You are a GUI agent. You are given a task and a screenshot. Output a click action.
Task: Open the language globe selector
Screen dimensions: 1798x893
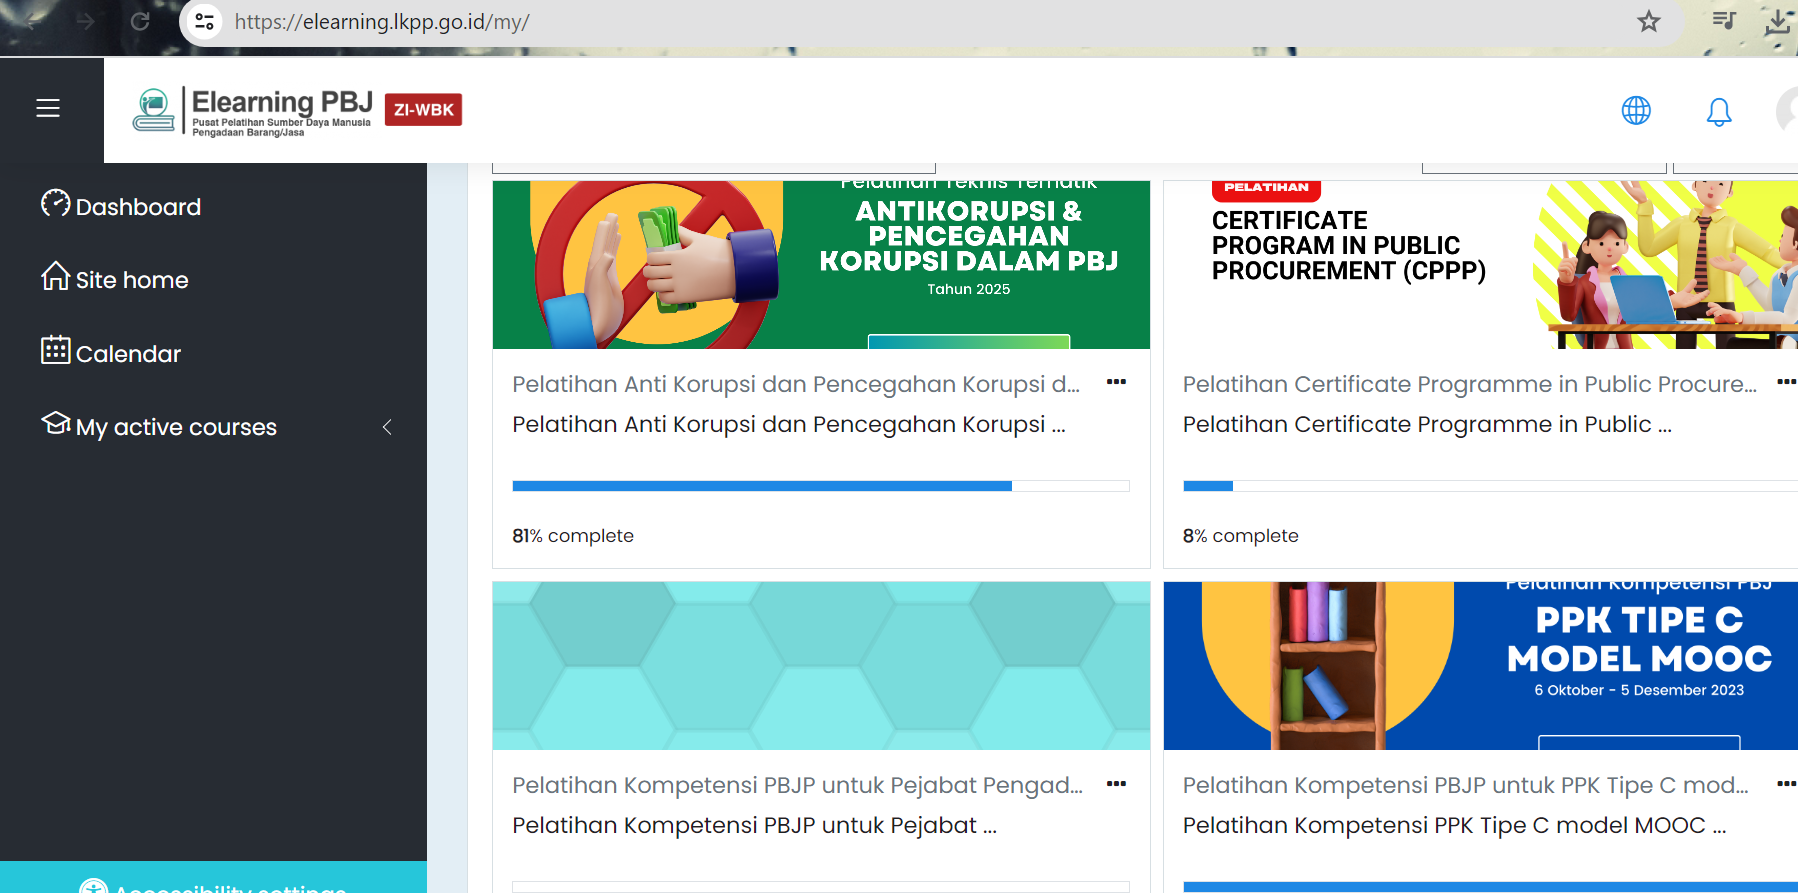tap(1636, 110)
